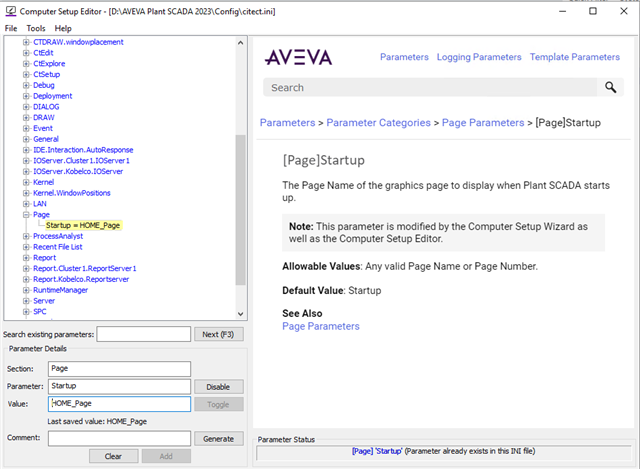Select Kernel.WindowPositions tree item
The height and width of the screenshot is (469, 640).
point(72,193)
